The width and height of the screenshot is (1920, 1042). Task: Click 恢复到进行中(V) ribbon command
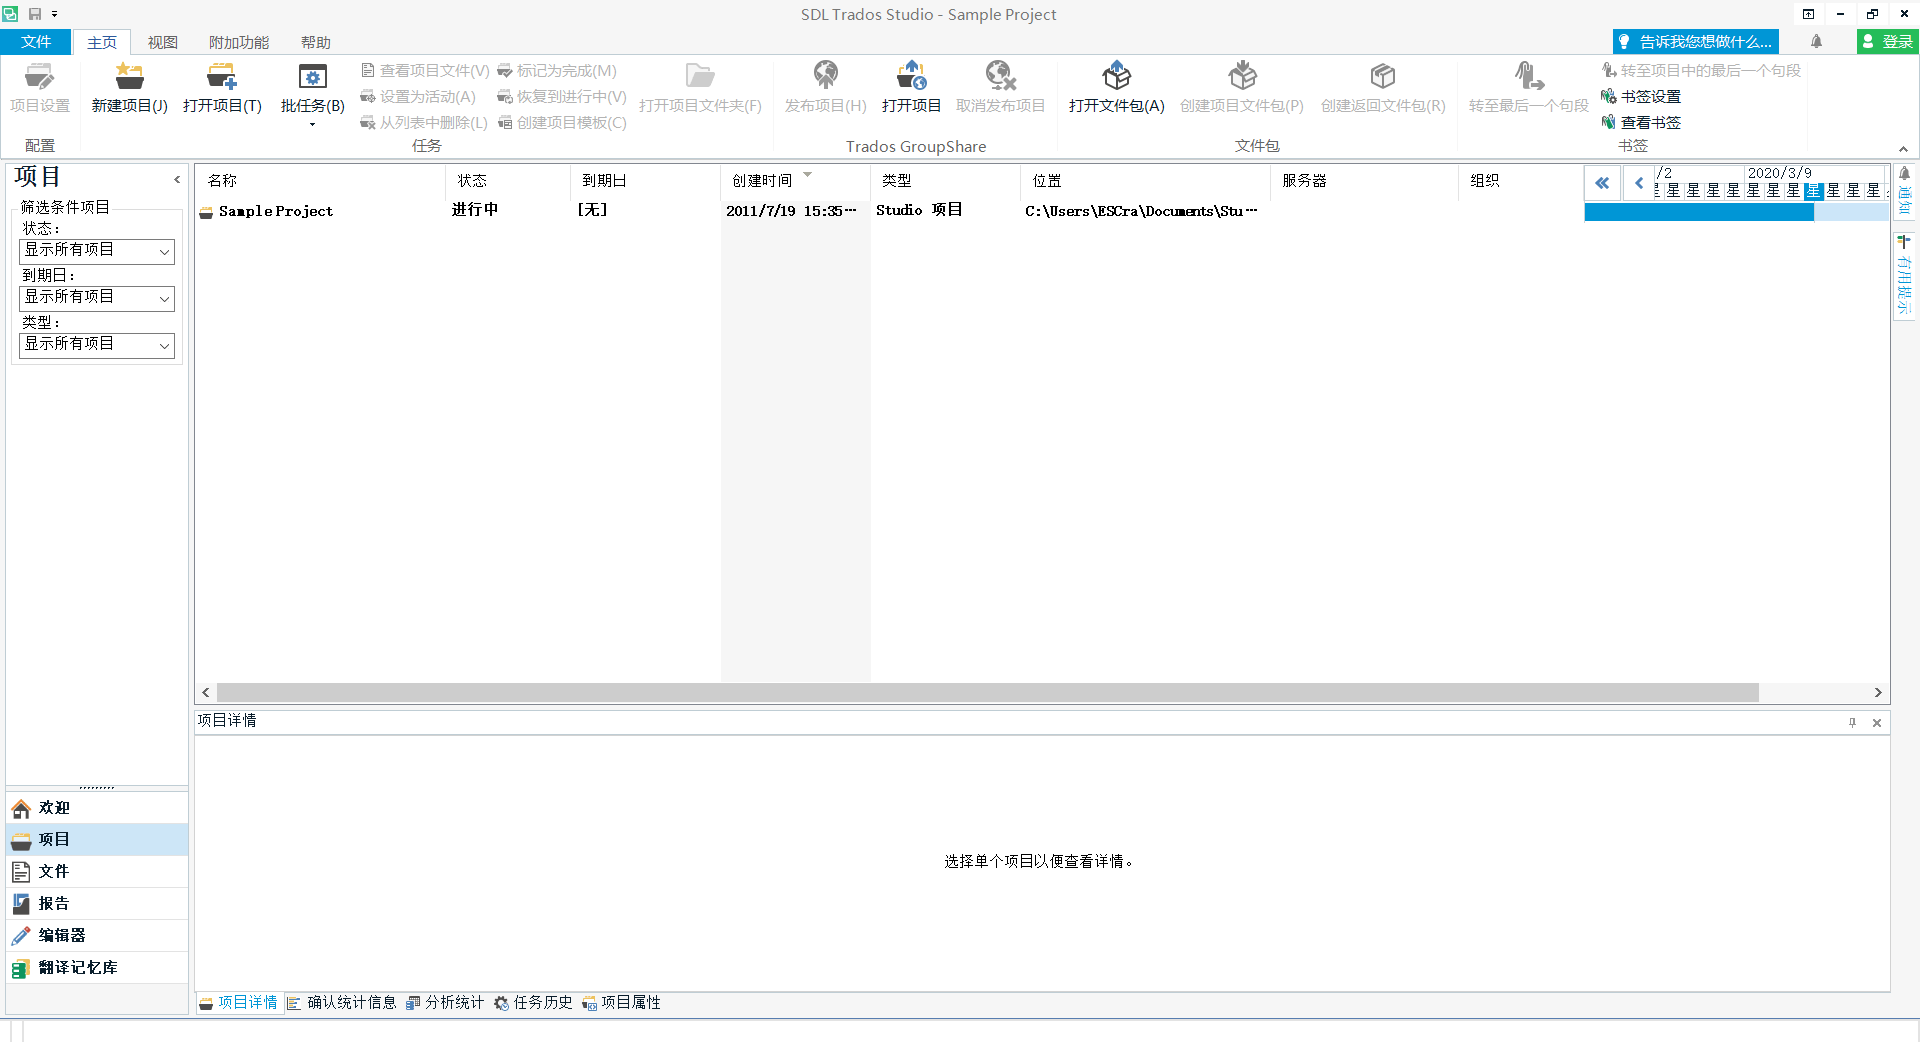click(562, 97)
